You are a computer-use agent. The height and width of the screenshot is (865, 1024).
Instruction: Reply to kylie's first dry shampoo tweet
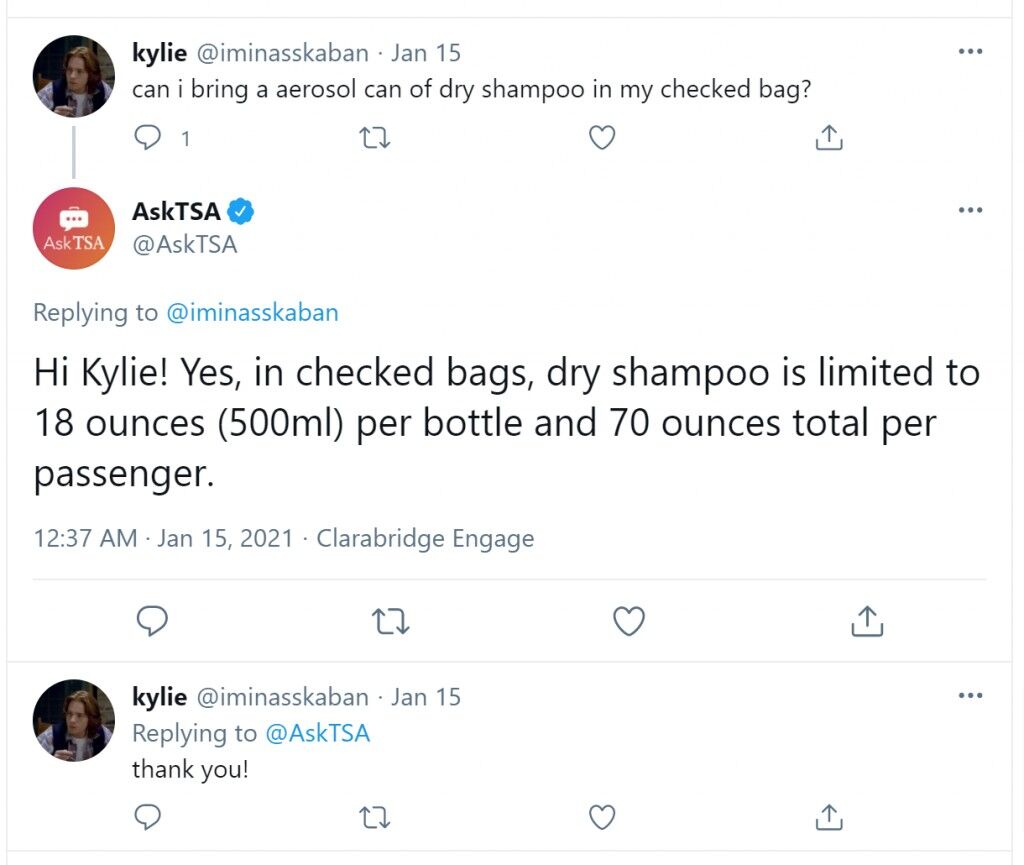[x=148, y=138]
